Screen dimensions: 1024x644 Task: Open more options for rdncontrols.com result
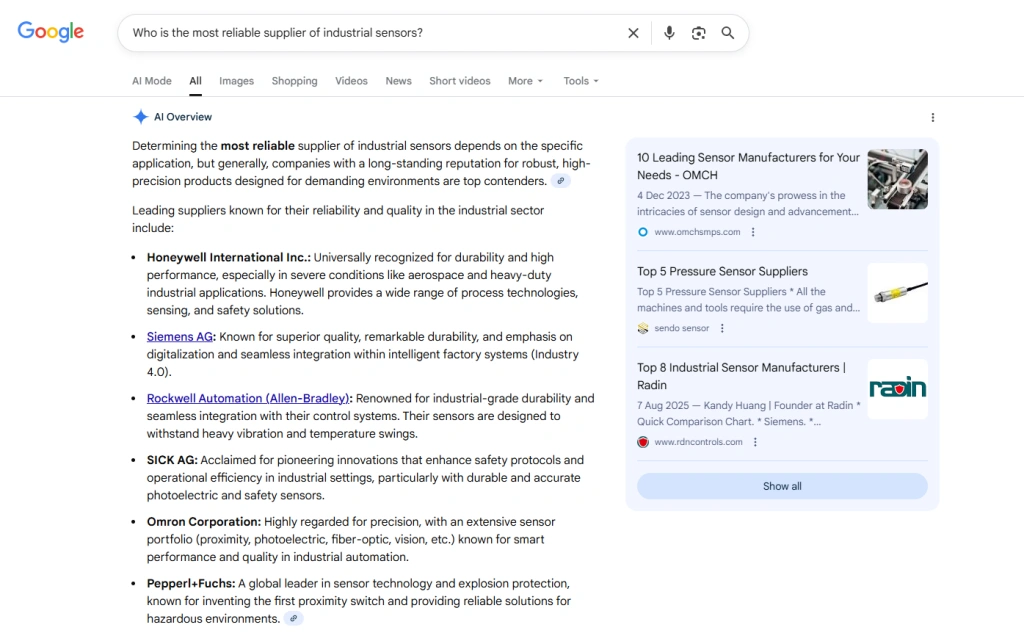click(755, 442)
